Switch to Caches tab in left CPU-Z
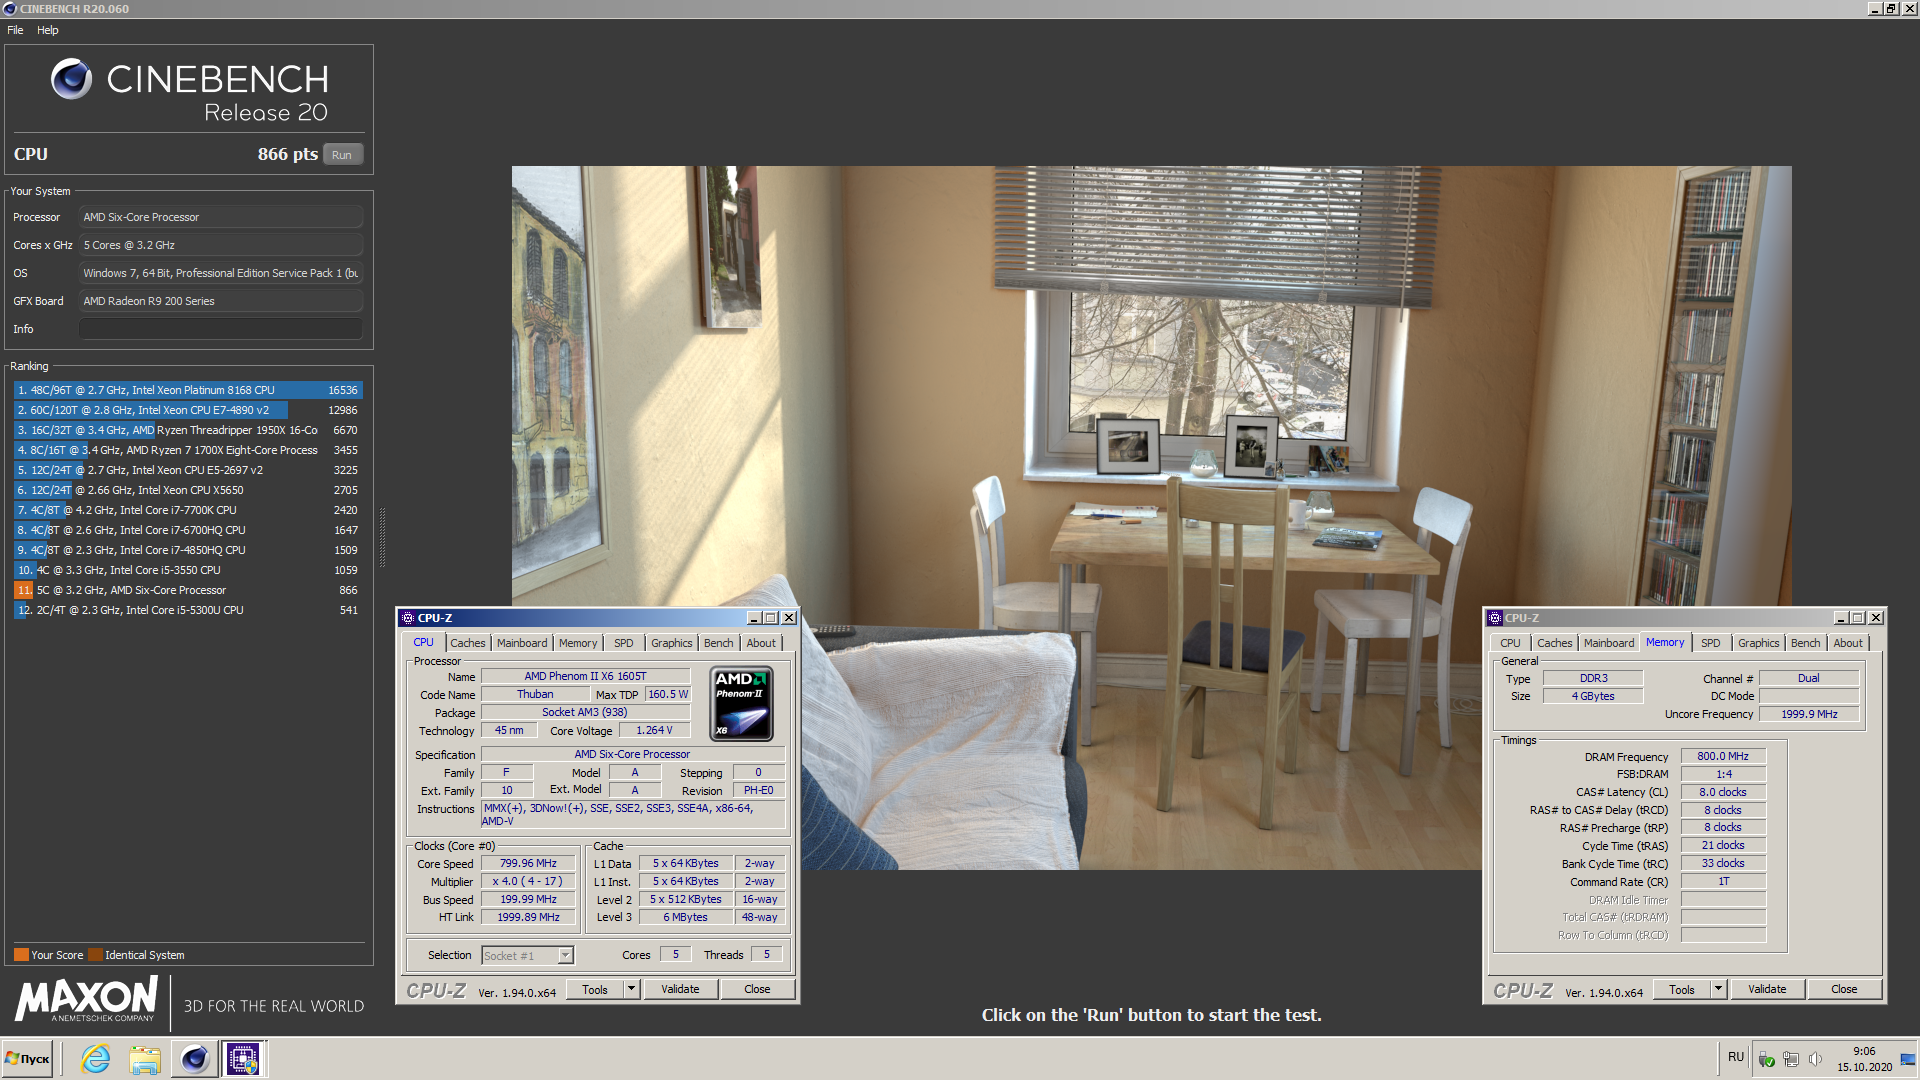This screenshot has height=1080, width=1920. (467, 643)
